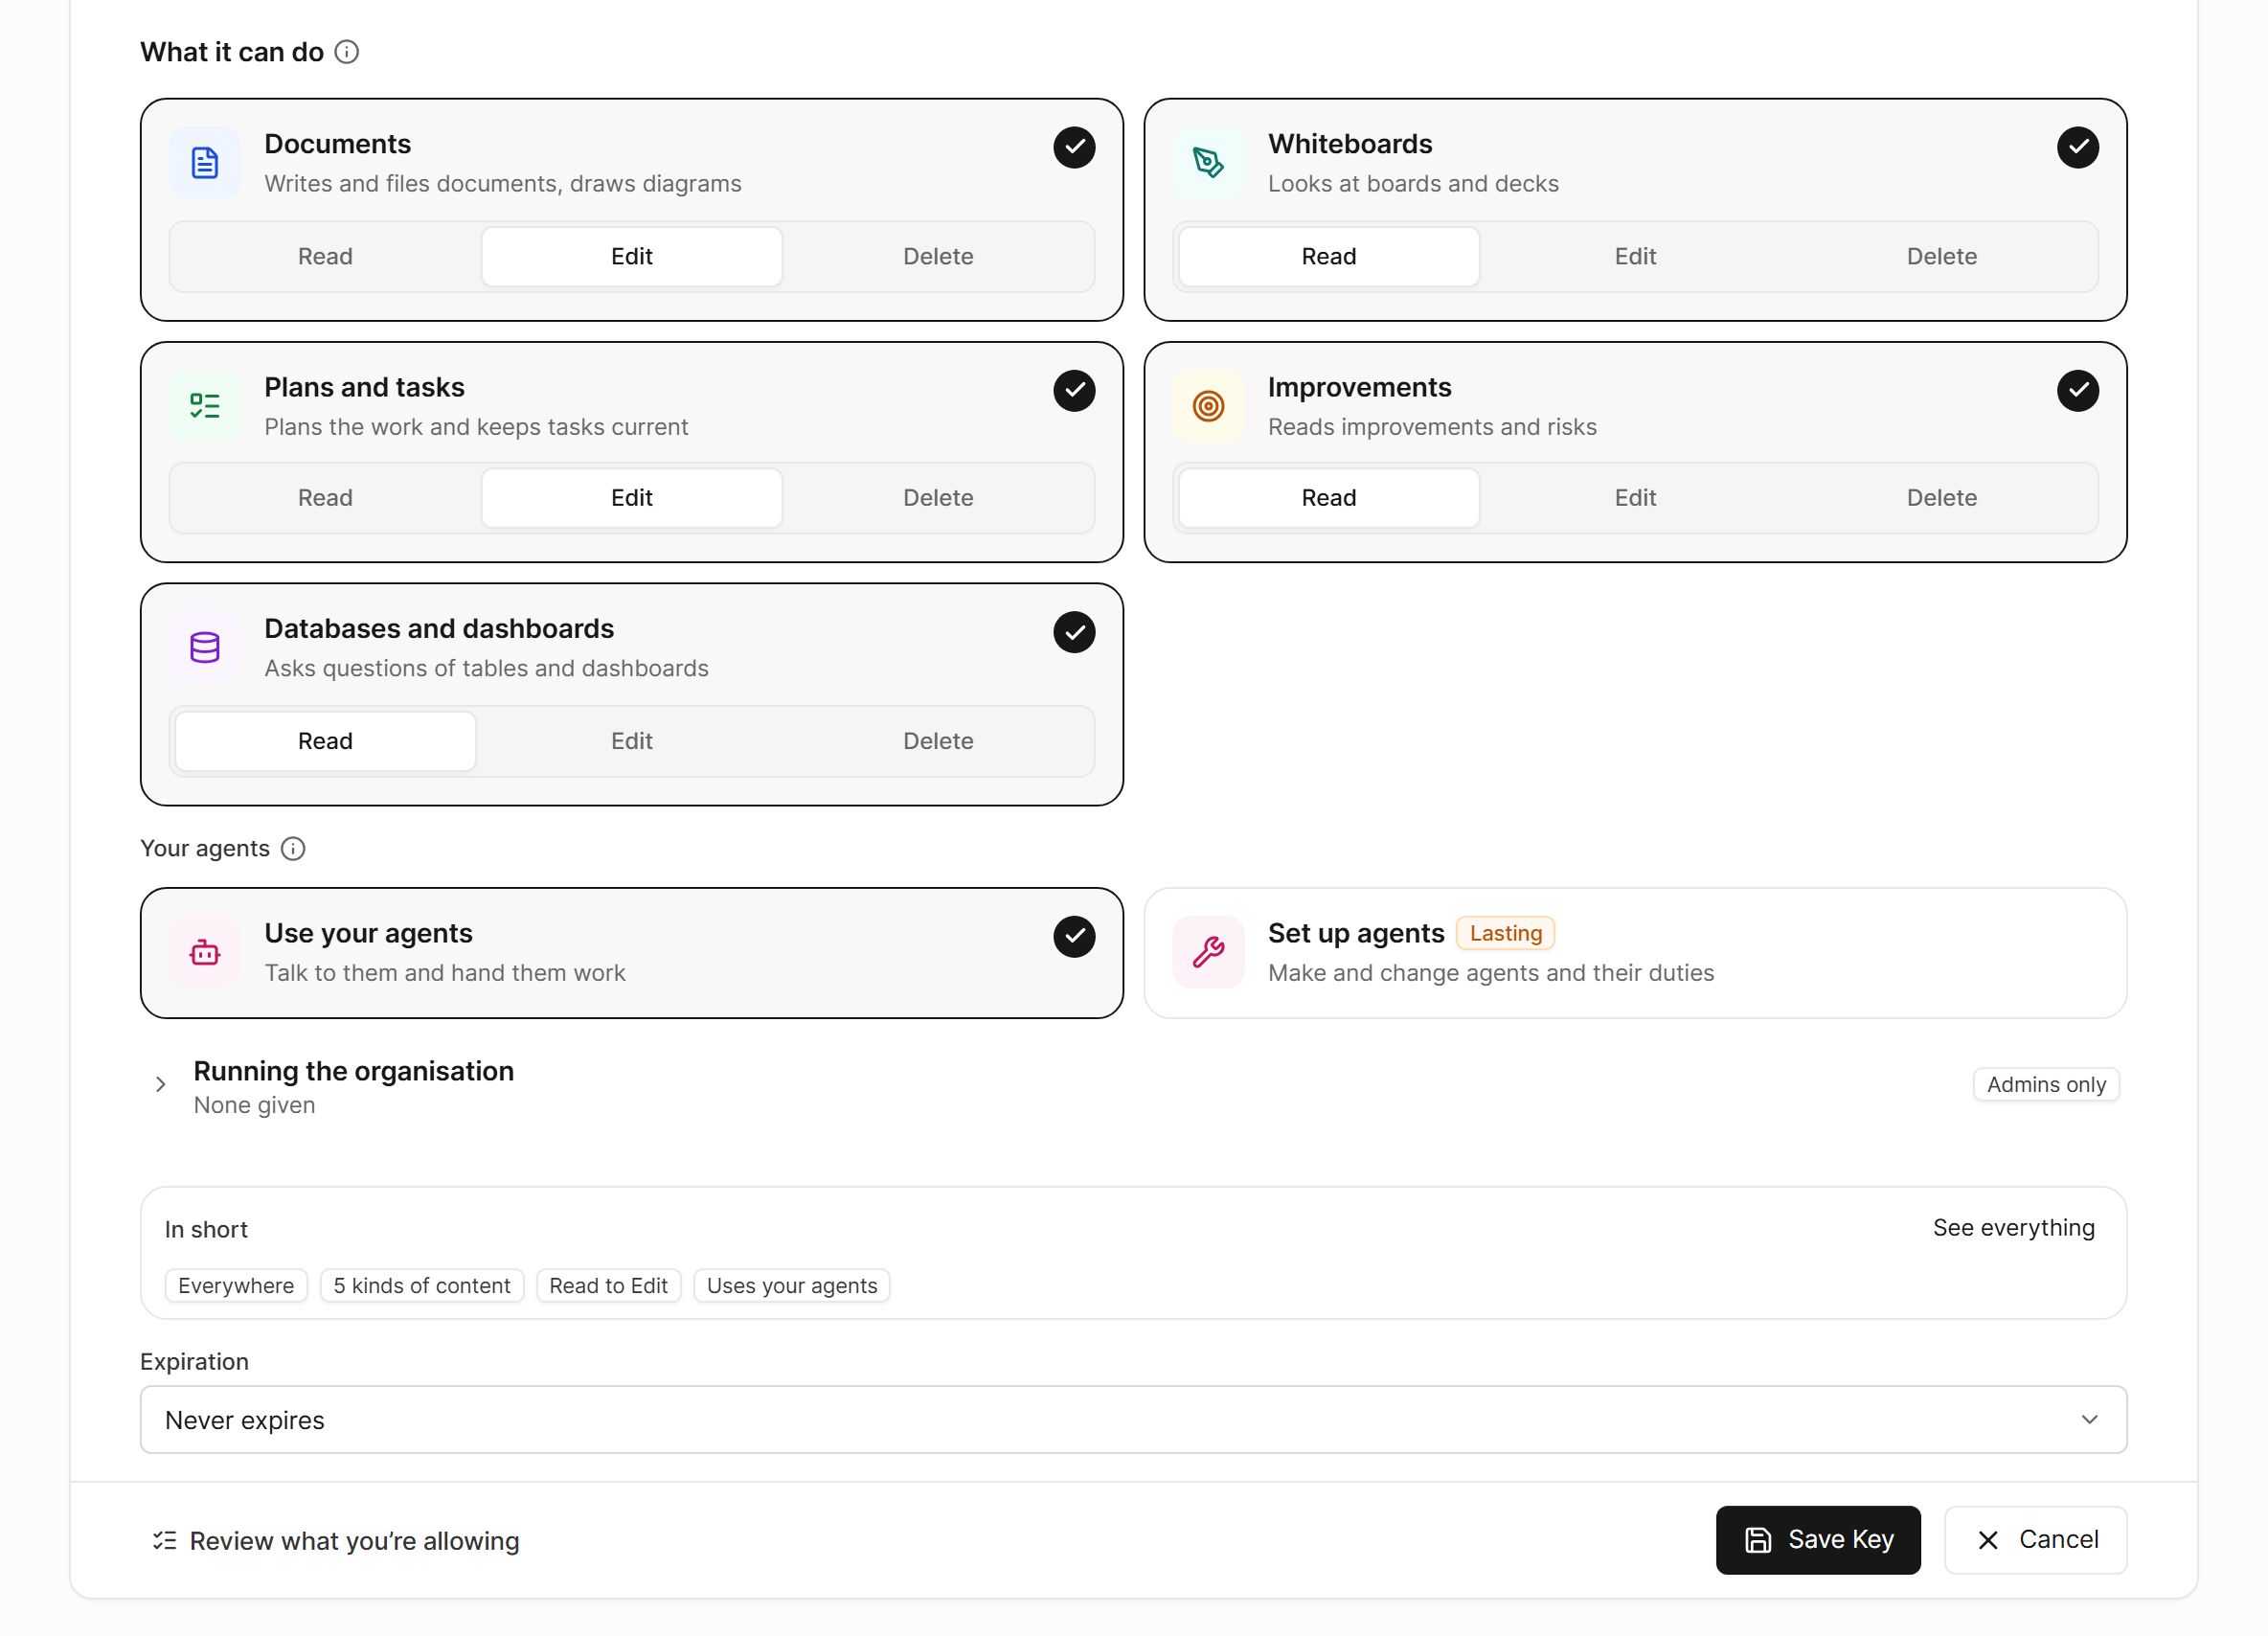Open Review what you're allowing
The height and width of the screenshot is (1636, 2268).
point(335,1541)
